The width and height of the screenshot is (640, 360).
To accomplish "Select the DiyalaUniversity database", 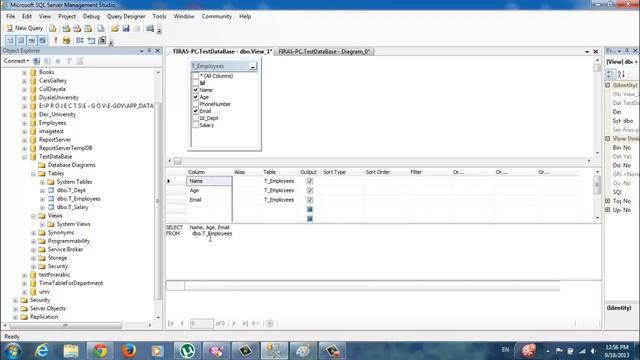I will 58,98.
